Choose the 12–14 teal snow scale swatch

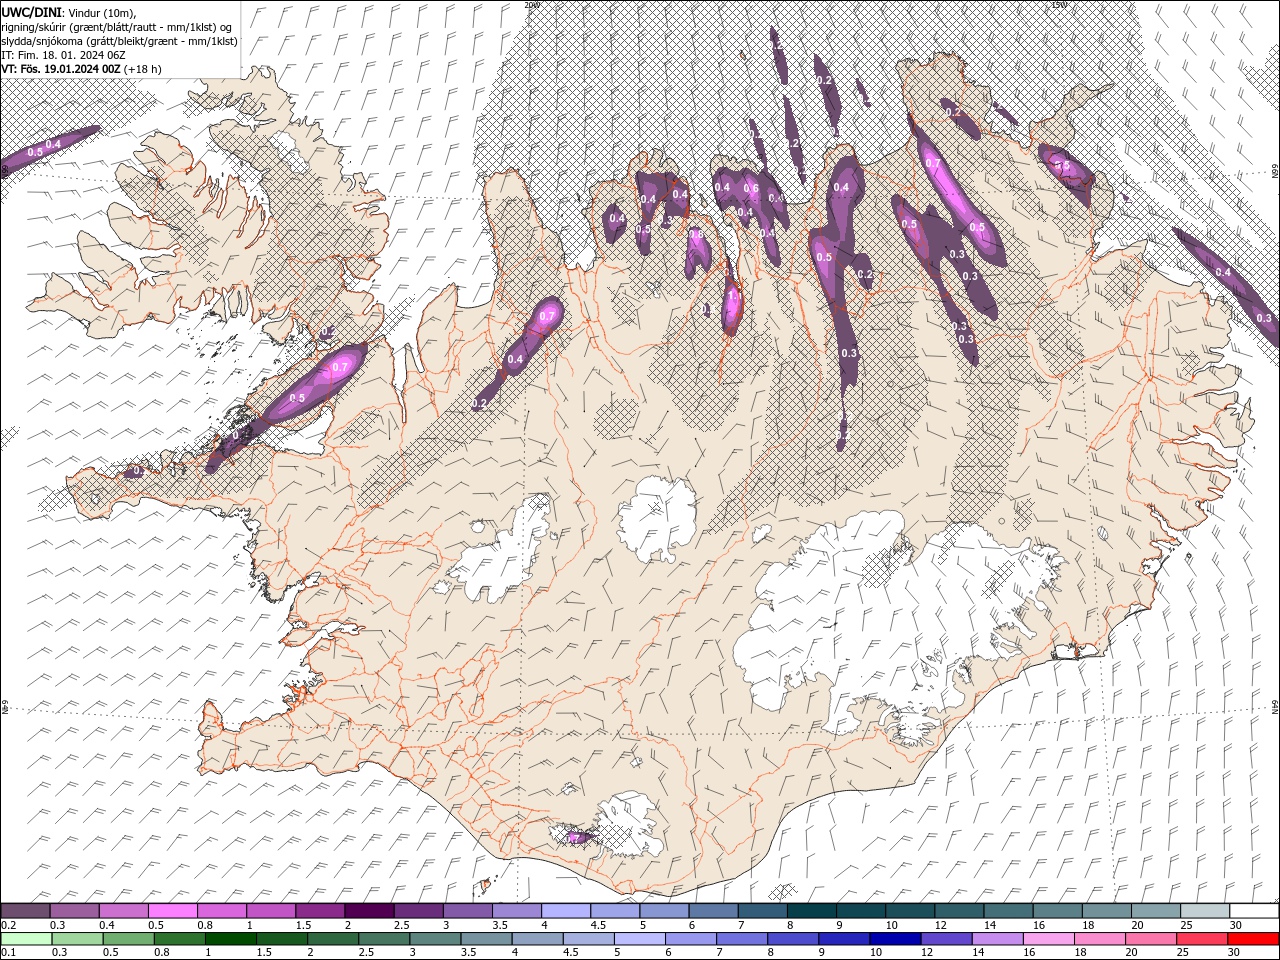[960, 911]
